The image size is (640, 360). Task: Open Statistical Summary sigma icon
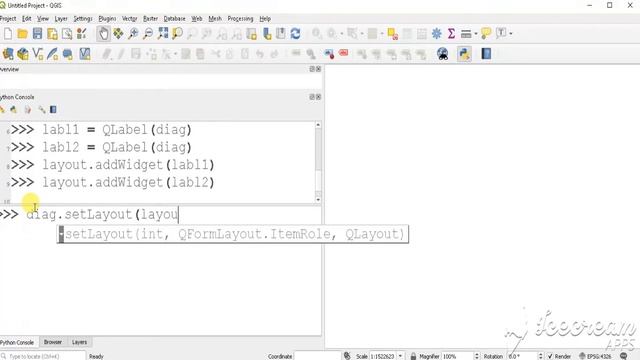click(451, 33)
